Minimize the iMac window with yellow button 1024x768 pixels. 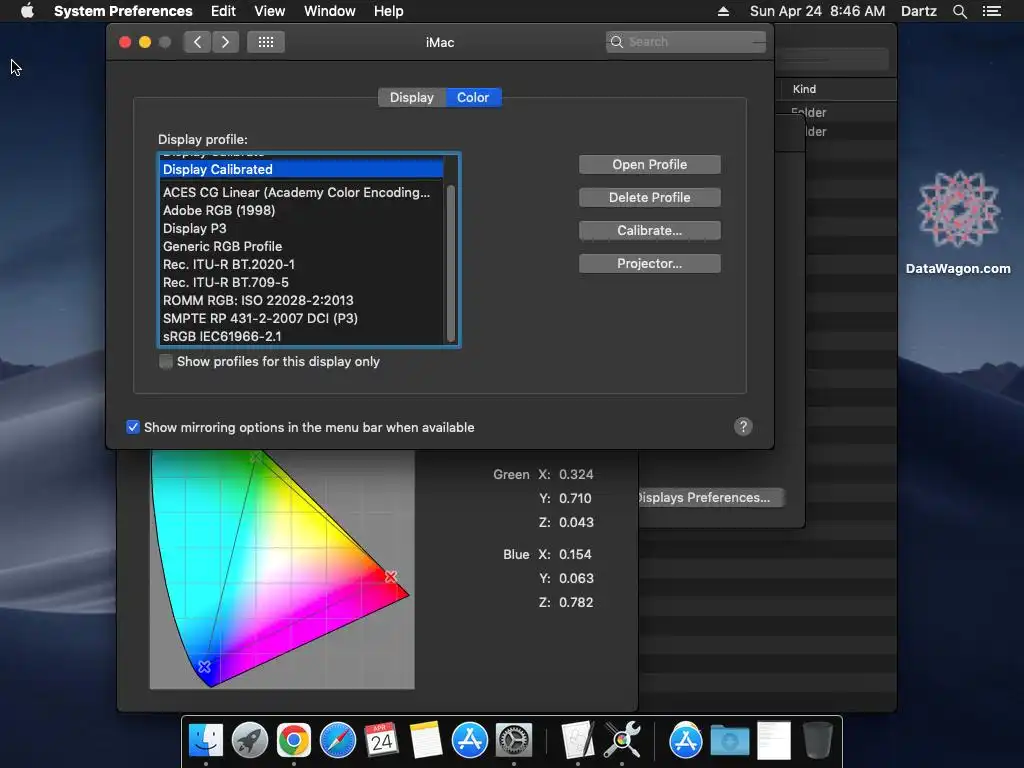145,42
